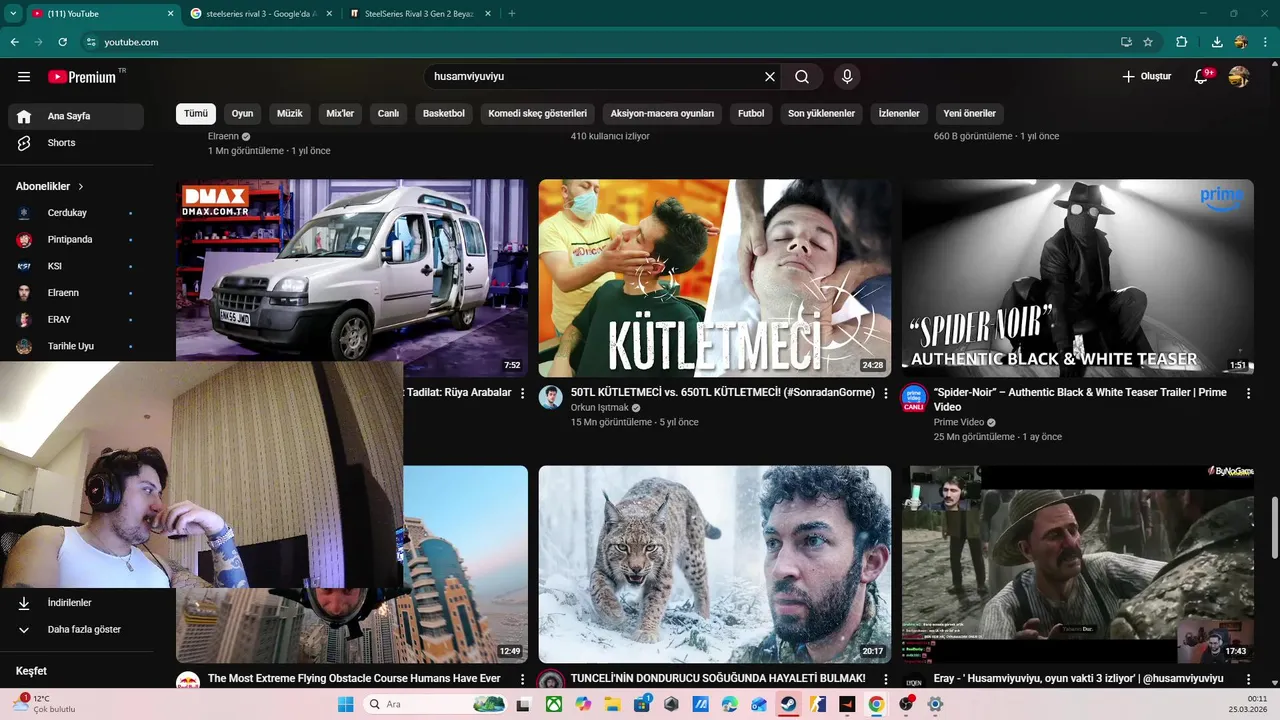Go to Ana Sayfa in sidebar

coord(76,116)
